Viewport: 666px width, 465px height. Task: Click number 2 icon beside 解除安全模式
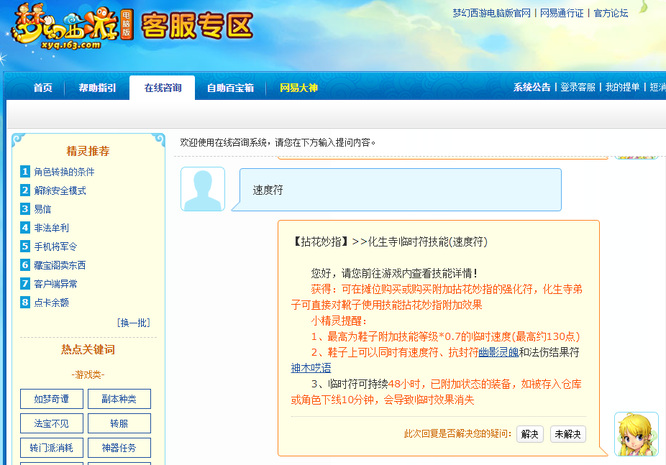pos(25,190)
